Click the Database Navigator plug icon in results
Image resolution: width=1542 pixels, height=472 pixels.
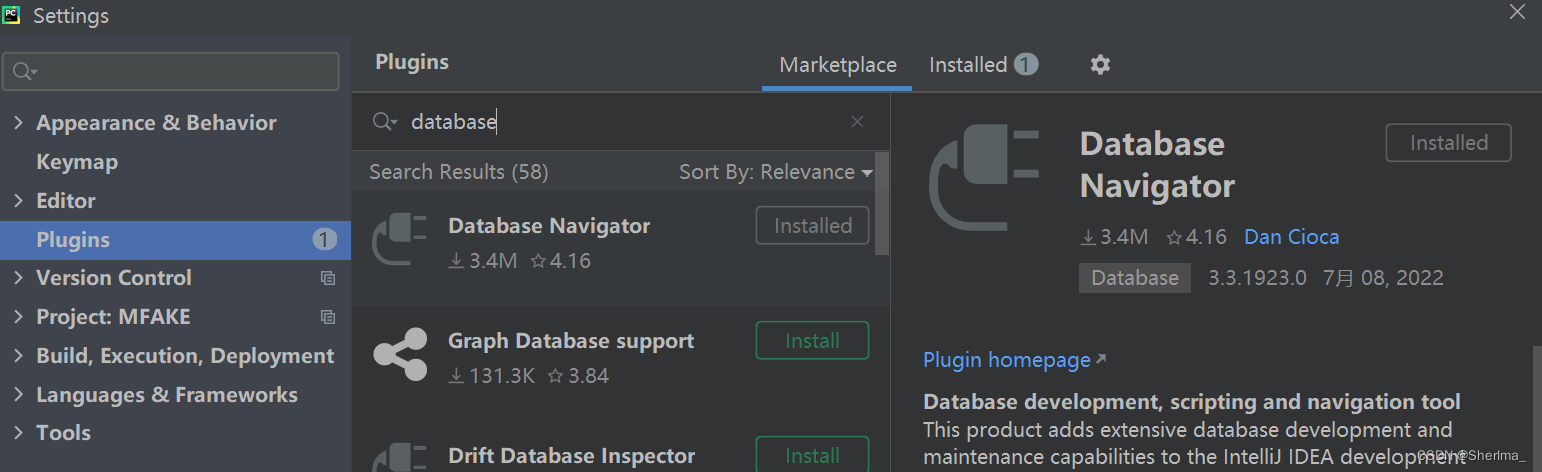(x=399, y=241)
